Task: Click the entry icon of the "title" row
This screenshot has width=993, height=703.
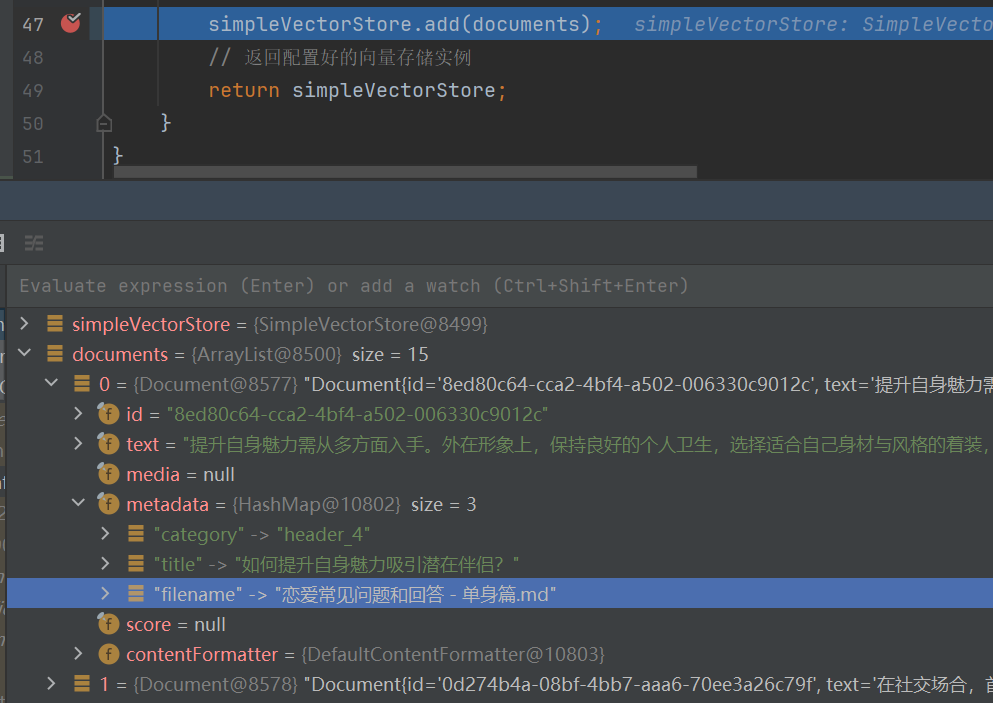Action: pos(136,563)
